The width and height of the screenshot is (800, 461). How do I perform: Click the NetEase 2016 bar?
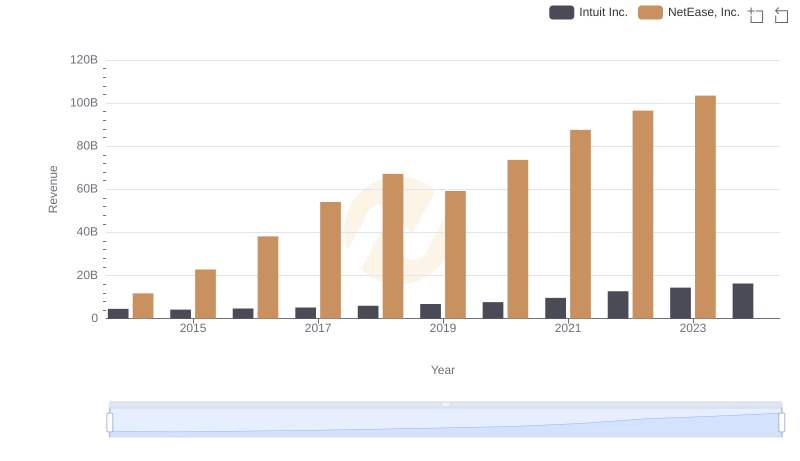[268, 277]
